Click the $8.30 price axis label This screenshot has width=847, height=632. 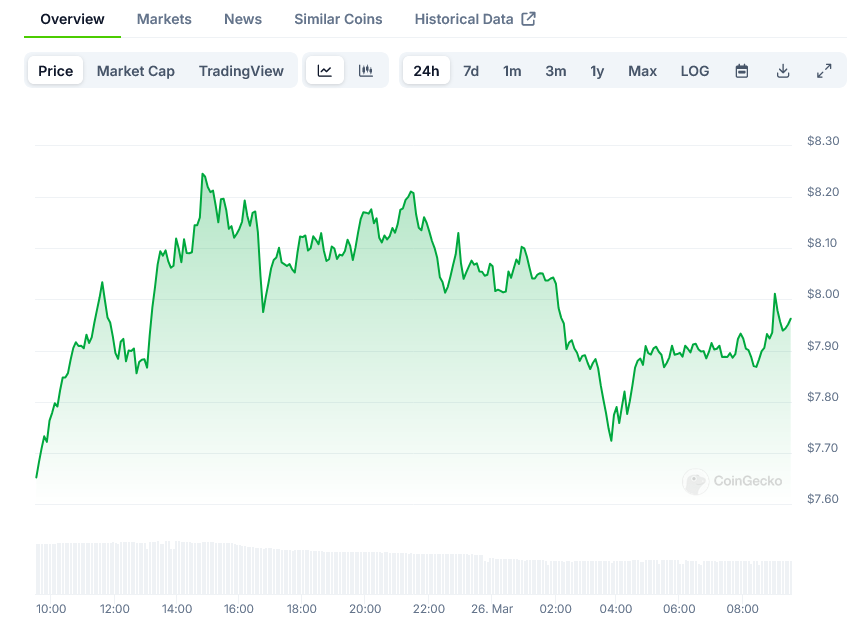[x=823, y=141]
